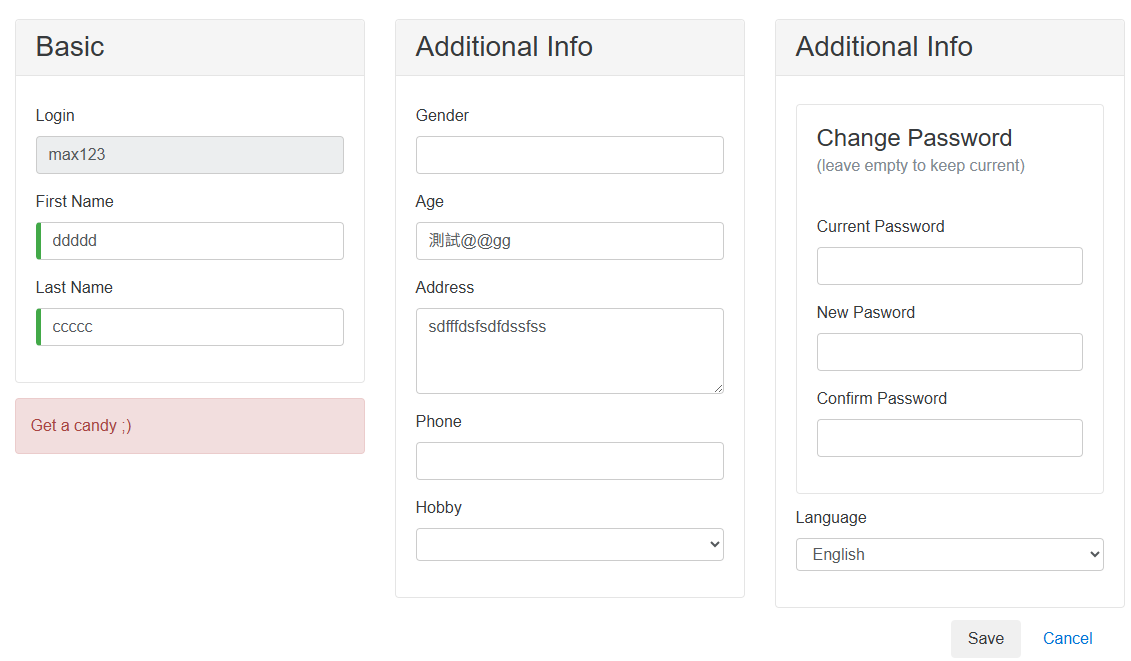1131x661 pixels.
Task: Click the Change Password heading
Action: tap(914, 138)
